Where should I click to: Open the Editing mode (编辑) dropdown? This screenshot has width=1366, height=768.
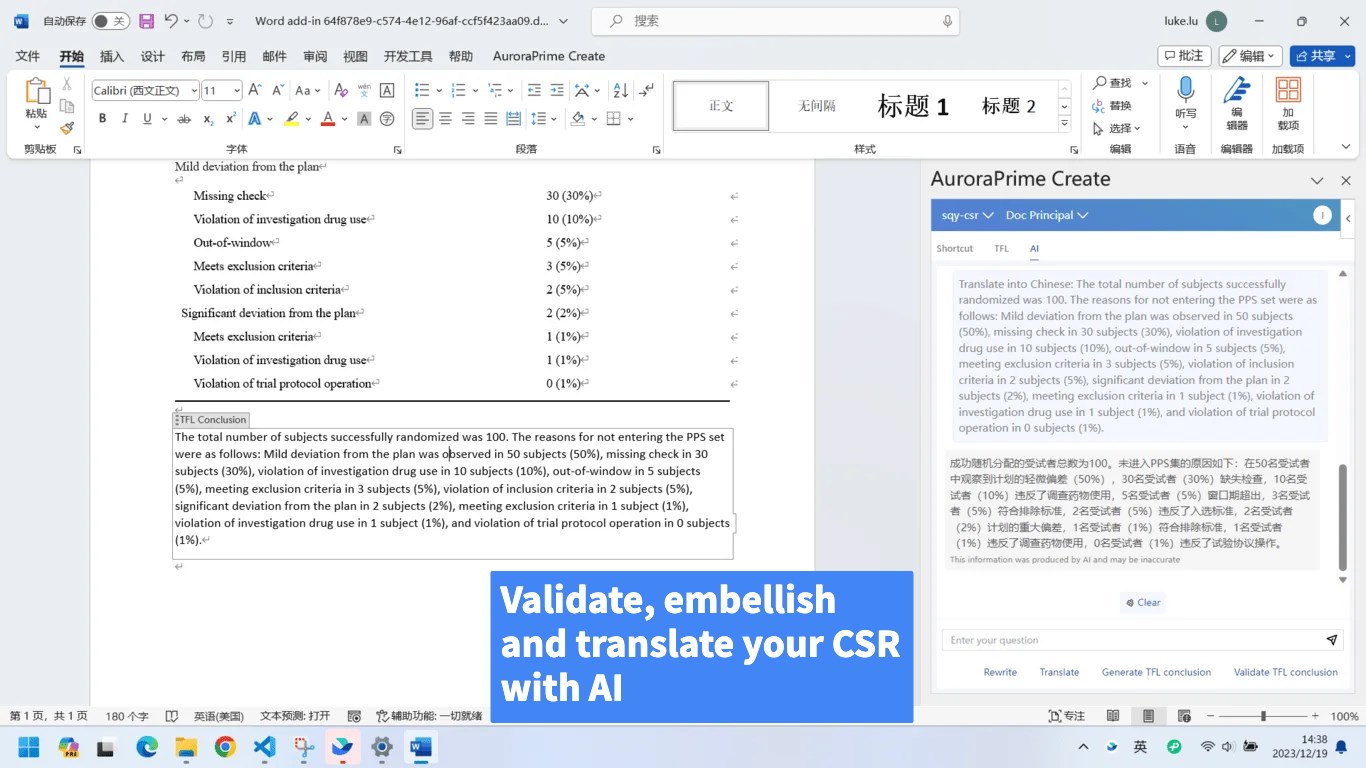tap(1251, 56)
